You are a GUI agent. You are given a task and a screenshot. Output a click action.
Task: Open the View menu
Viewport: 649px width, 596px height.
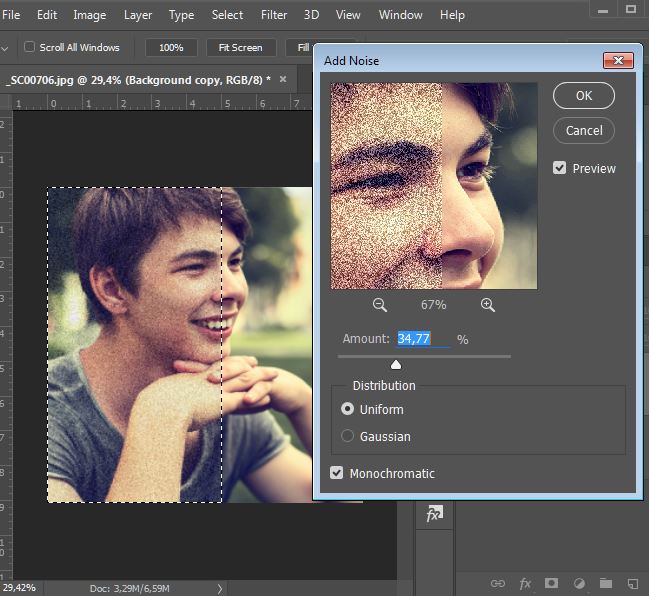(x=348, y=15)
